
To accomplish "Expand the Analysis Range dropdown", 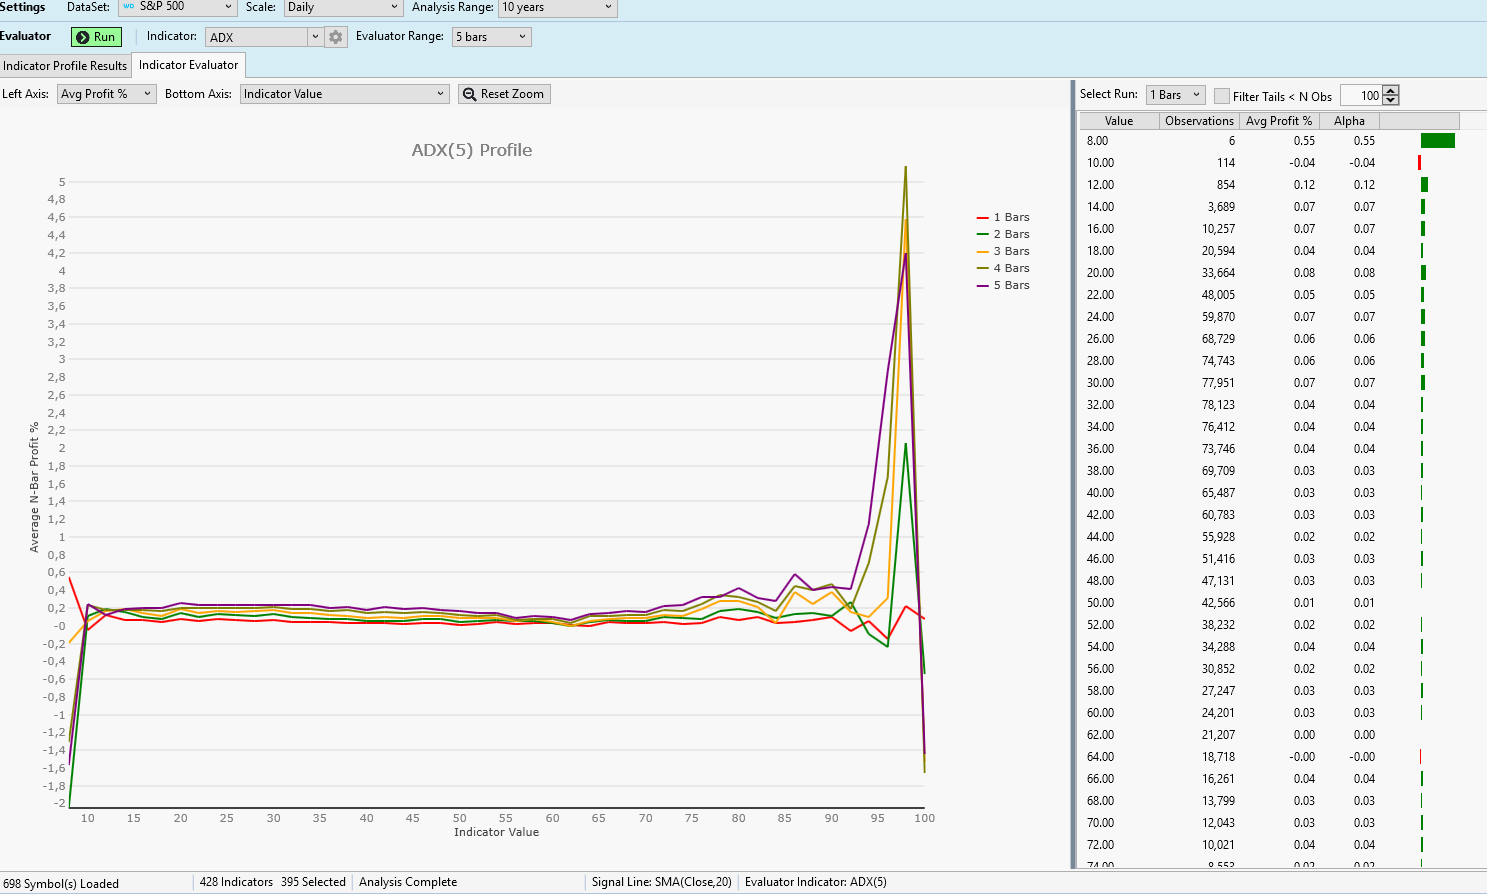I will (x=608, y=7).
